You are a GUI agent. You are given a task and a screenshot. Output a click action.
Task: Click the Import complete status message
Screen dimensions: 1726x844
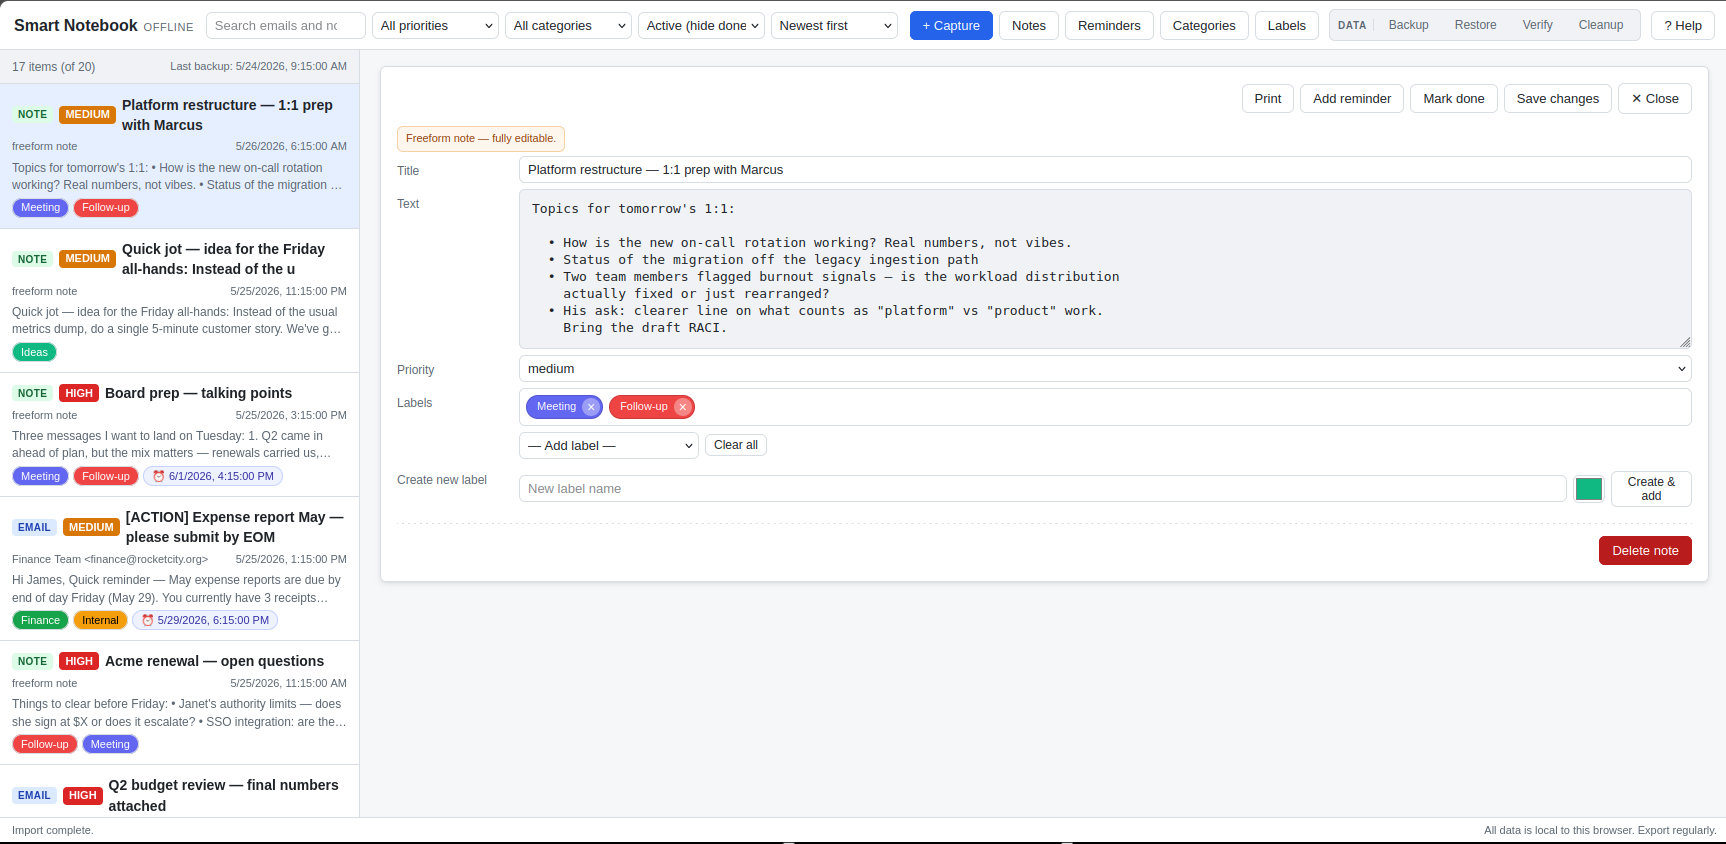click(53, 830)
